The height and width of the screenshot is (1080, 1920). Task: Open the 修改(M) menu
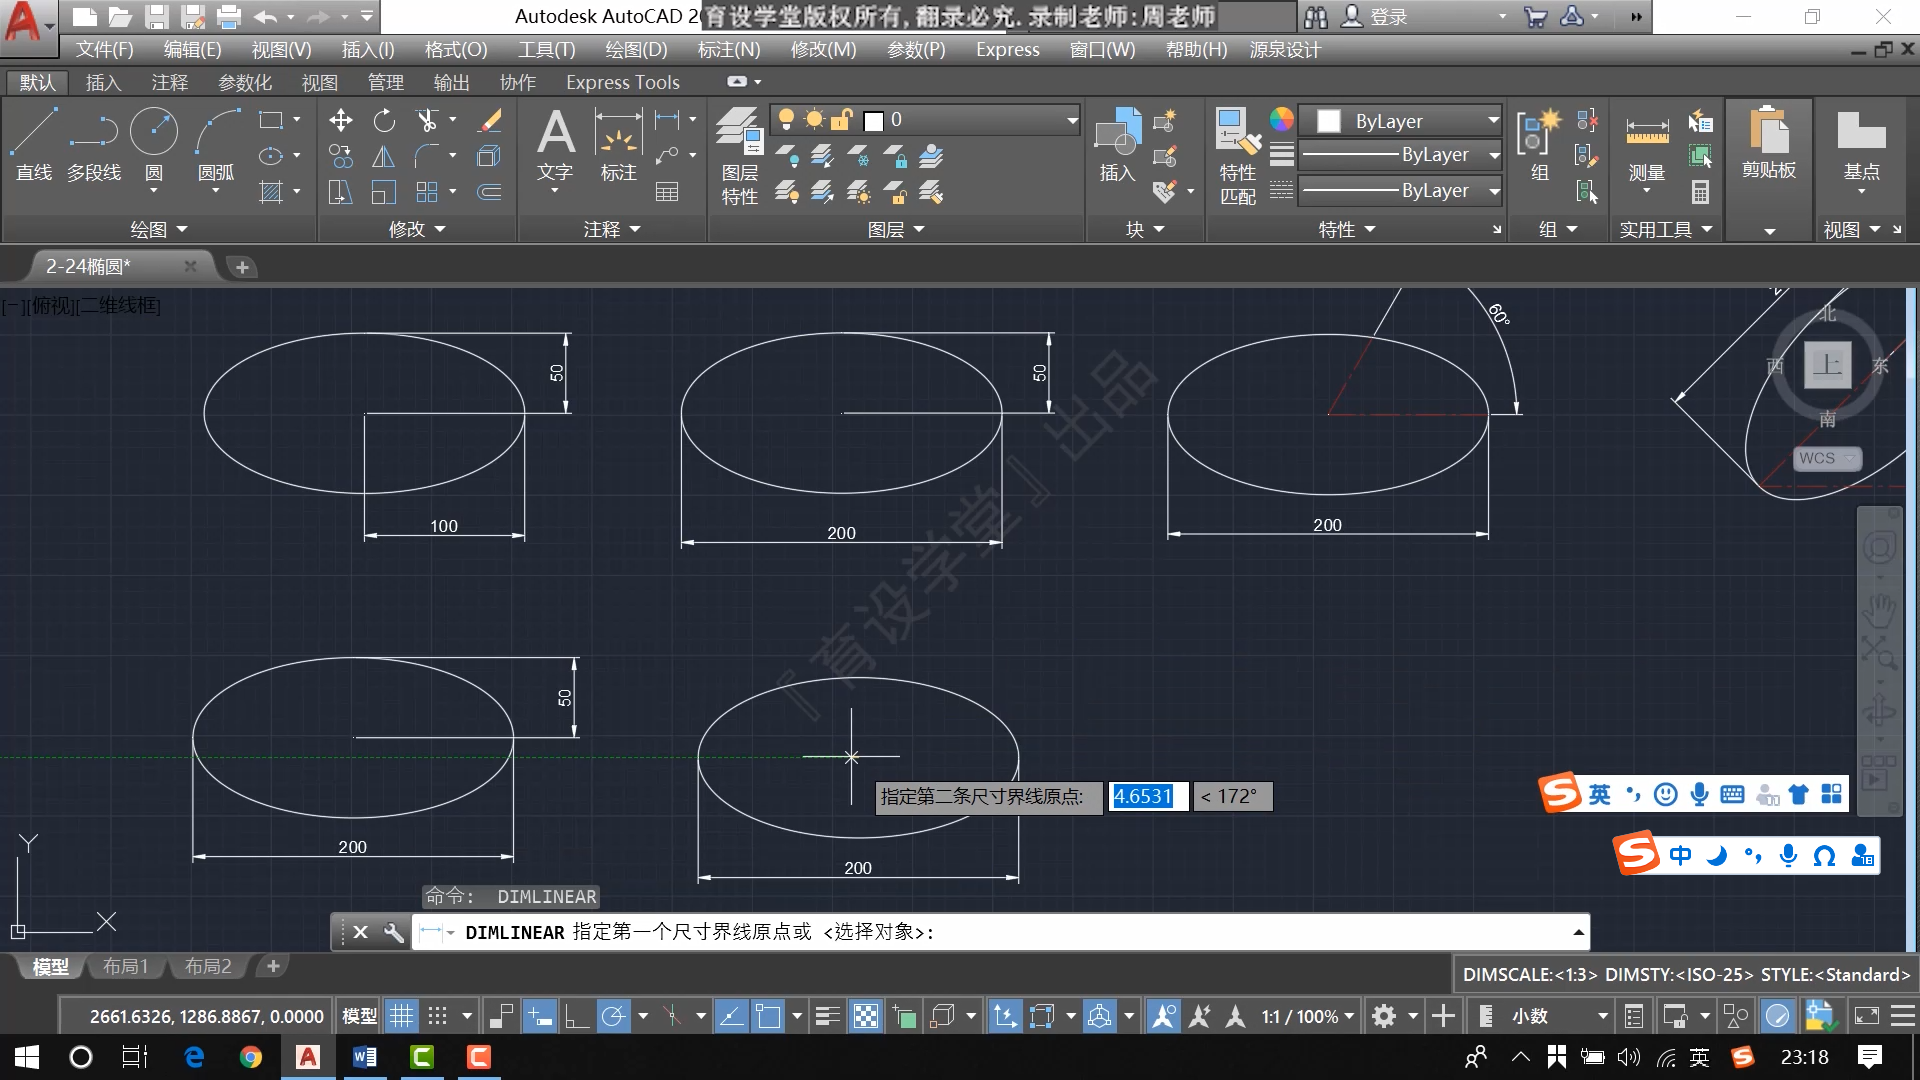[x=823, y=50]
